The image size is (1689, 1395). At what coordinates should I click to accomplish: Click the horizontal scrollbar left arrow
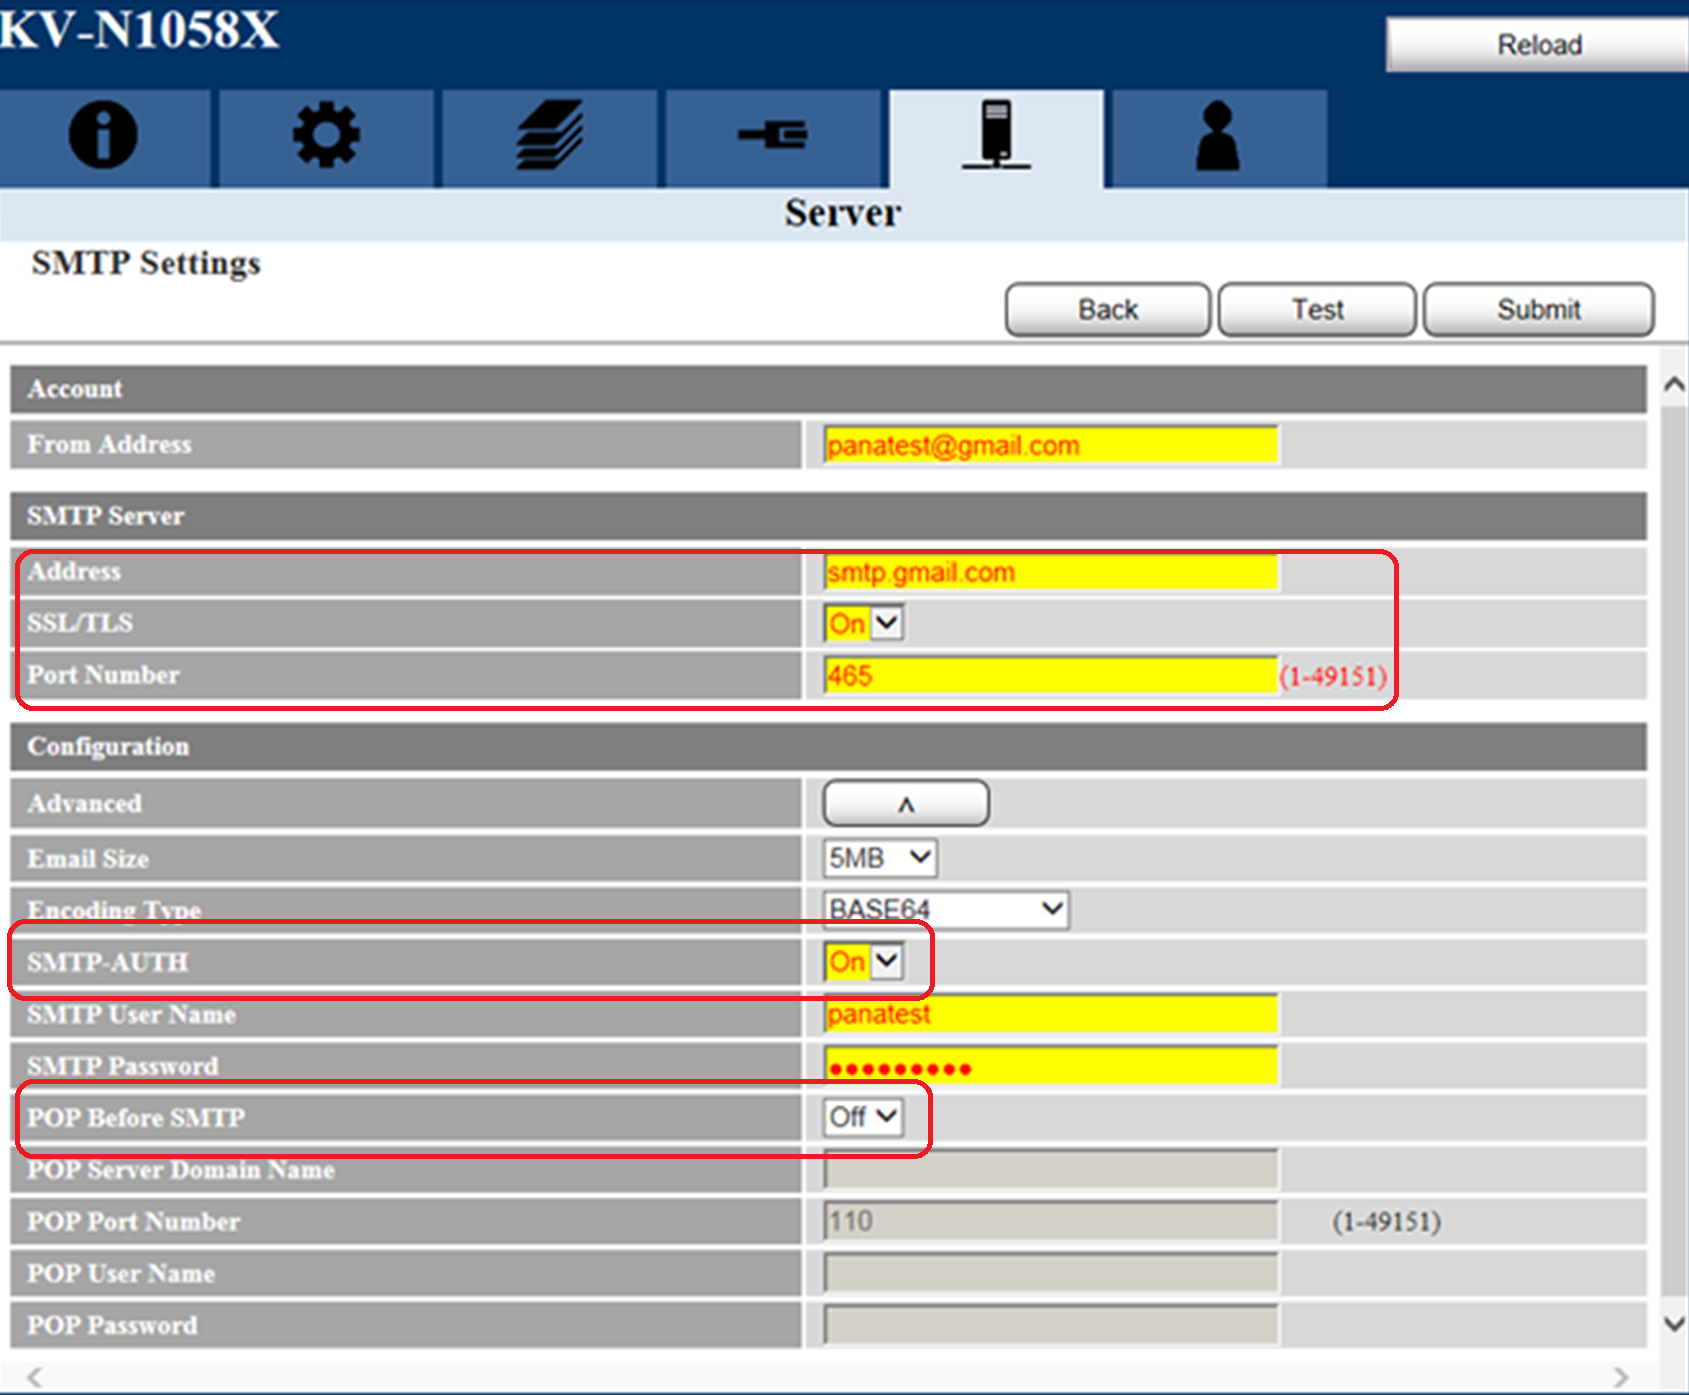pyautogui.click(x=35, y=1377)
